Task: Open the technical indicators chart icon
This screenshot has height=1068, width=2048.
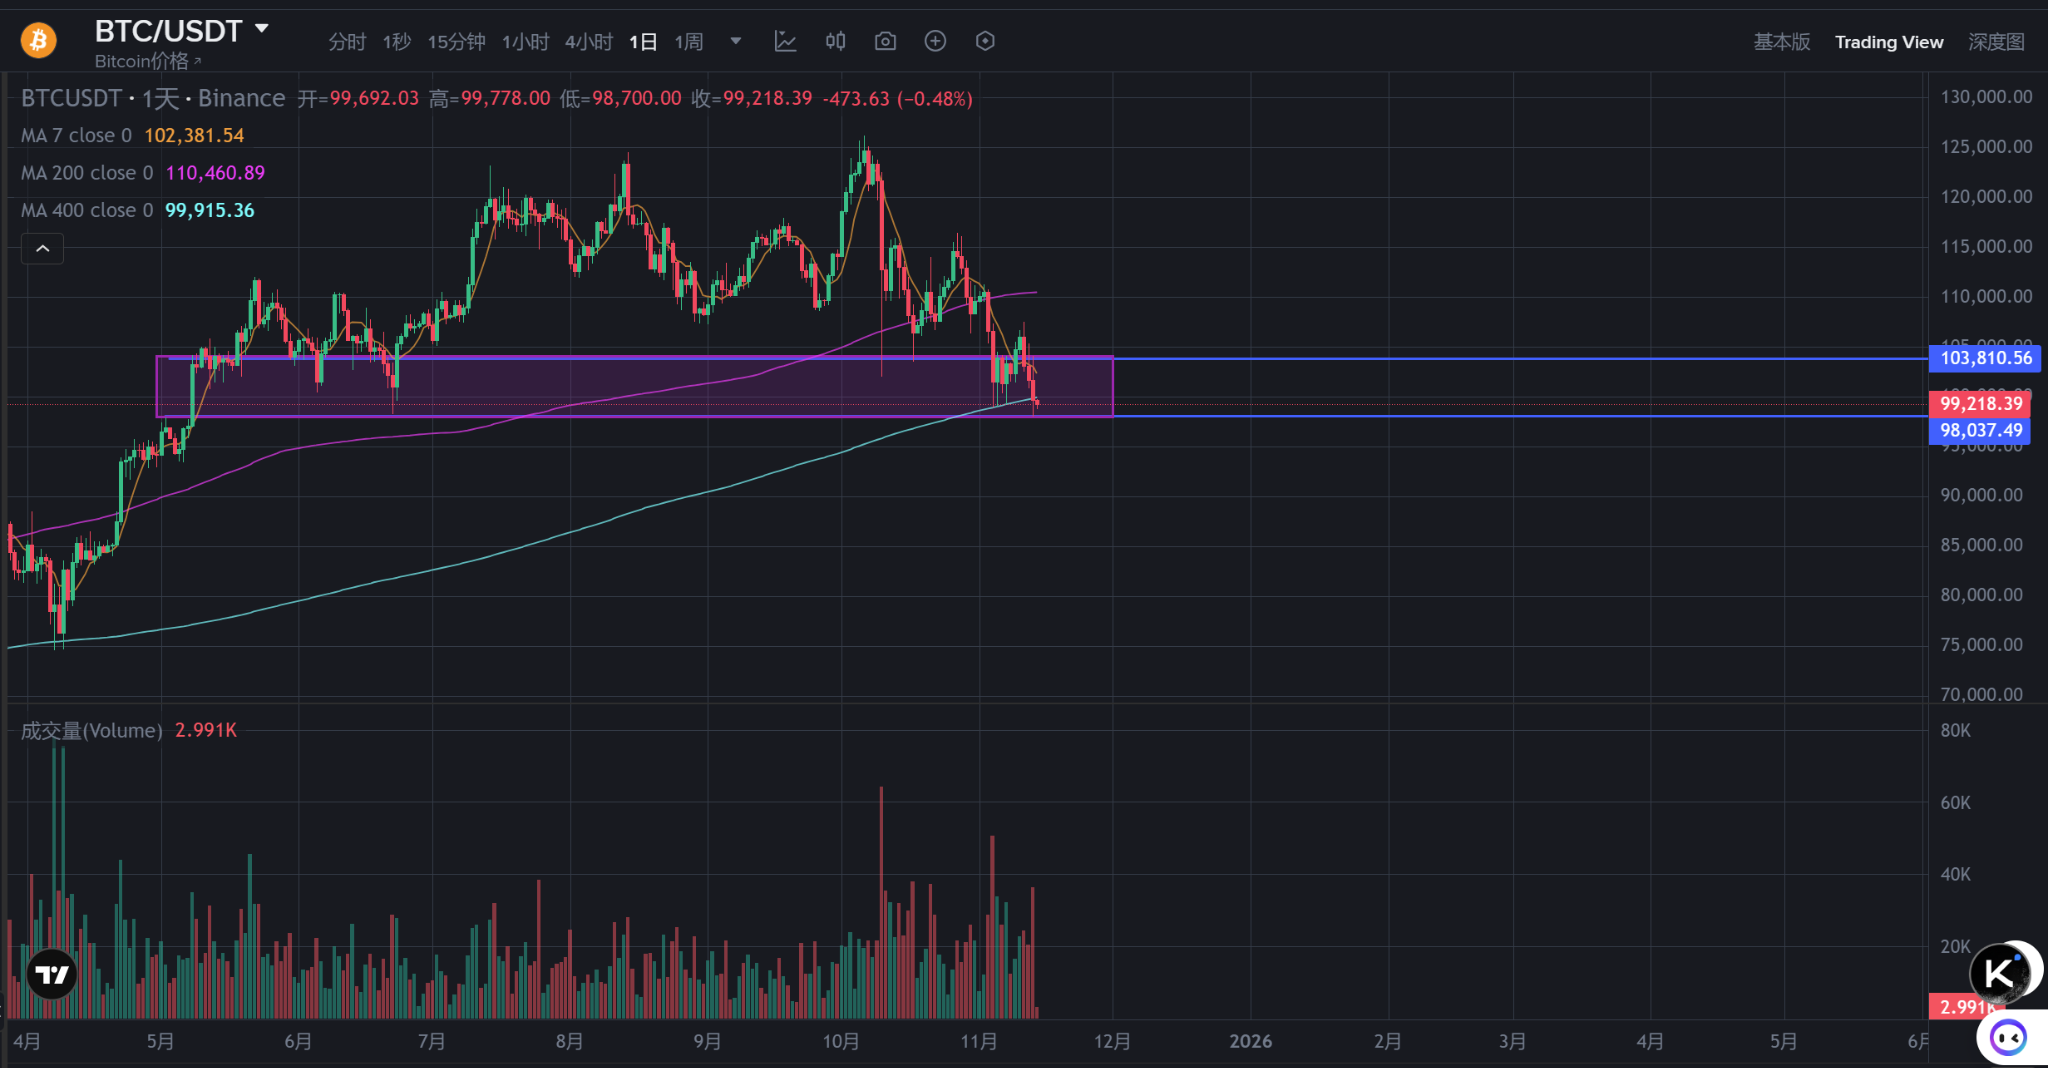Action: click(x=785, y=41)
